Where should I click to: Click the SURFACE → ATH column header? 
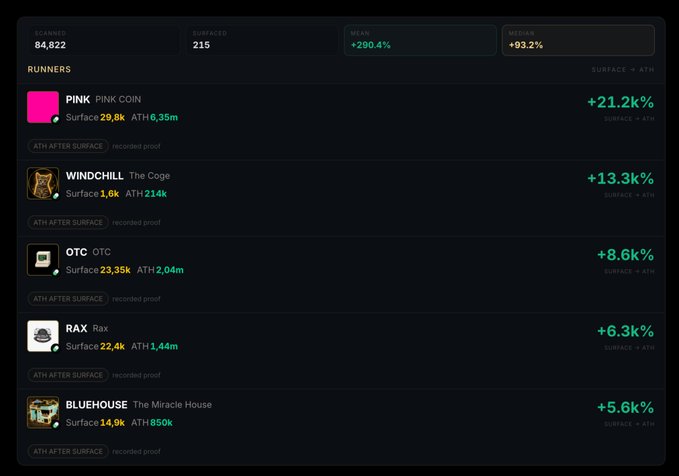(x=623, y=70)
